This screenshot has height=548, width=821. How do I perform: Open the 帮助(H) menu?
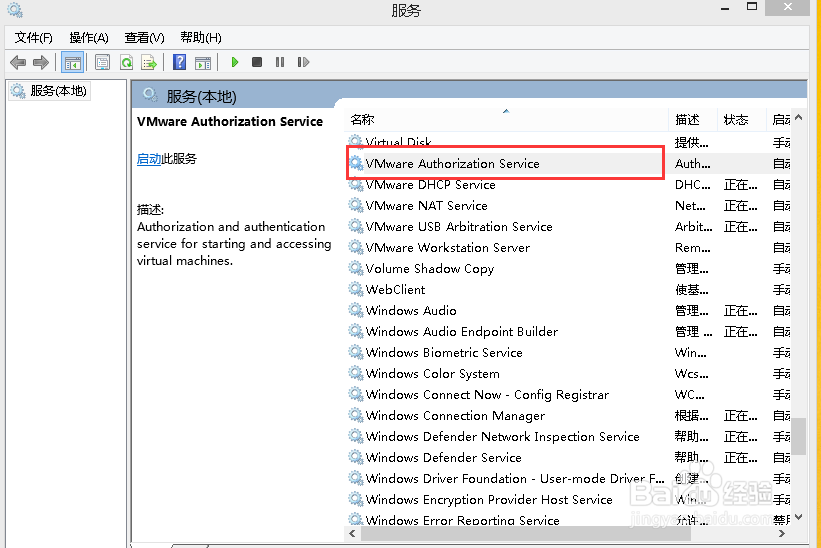point(201,38)
